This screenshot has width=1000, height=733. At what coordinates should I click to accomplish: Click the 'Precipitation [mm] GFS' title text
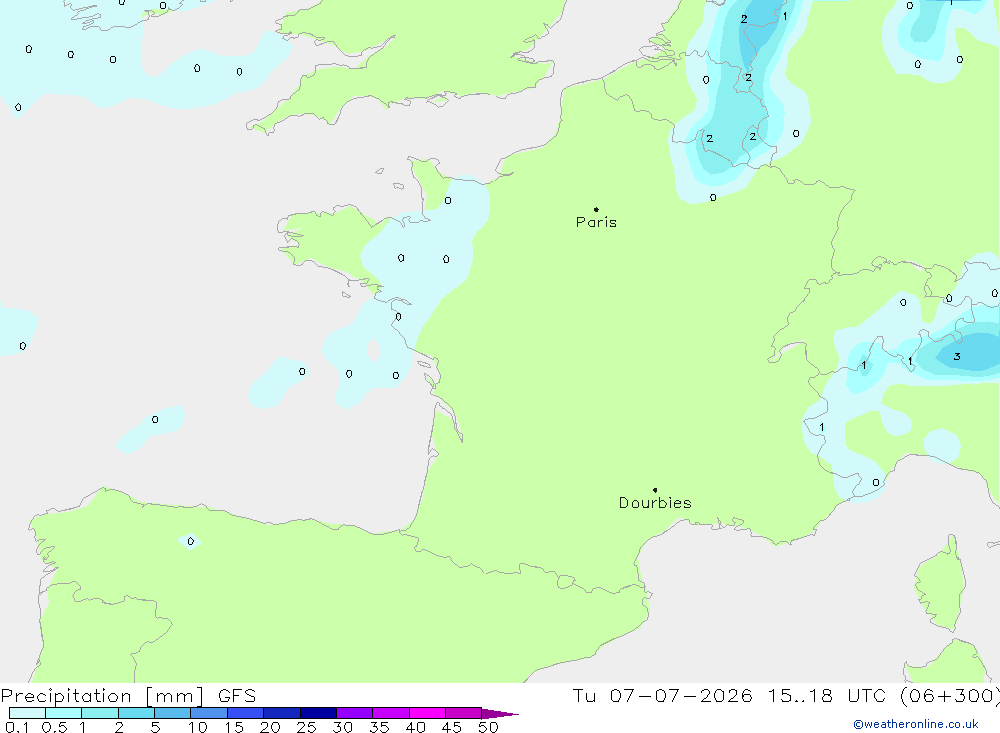(128, 696)
